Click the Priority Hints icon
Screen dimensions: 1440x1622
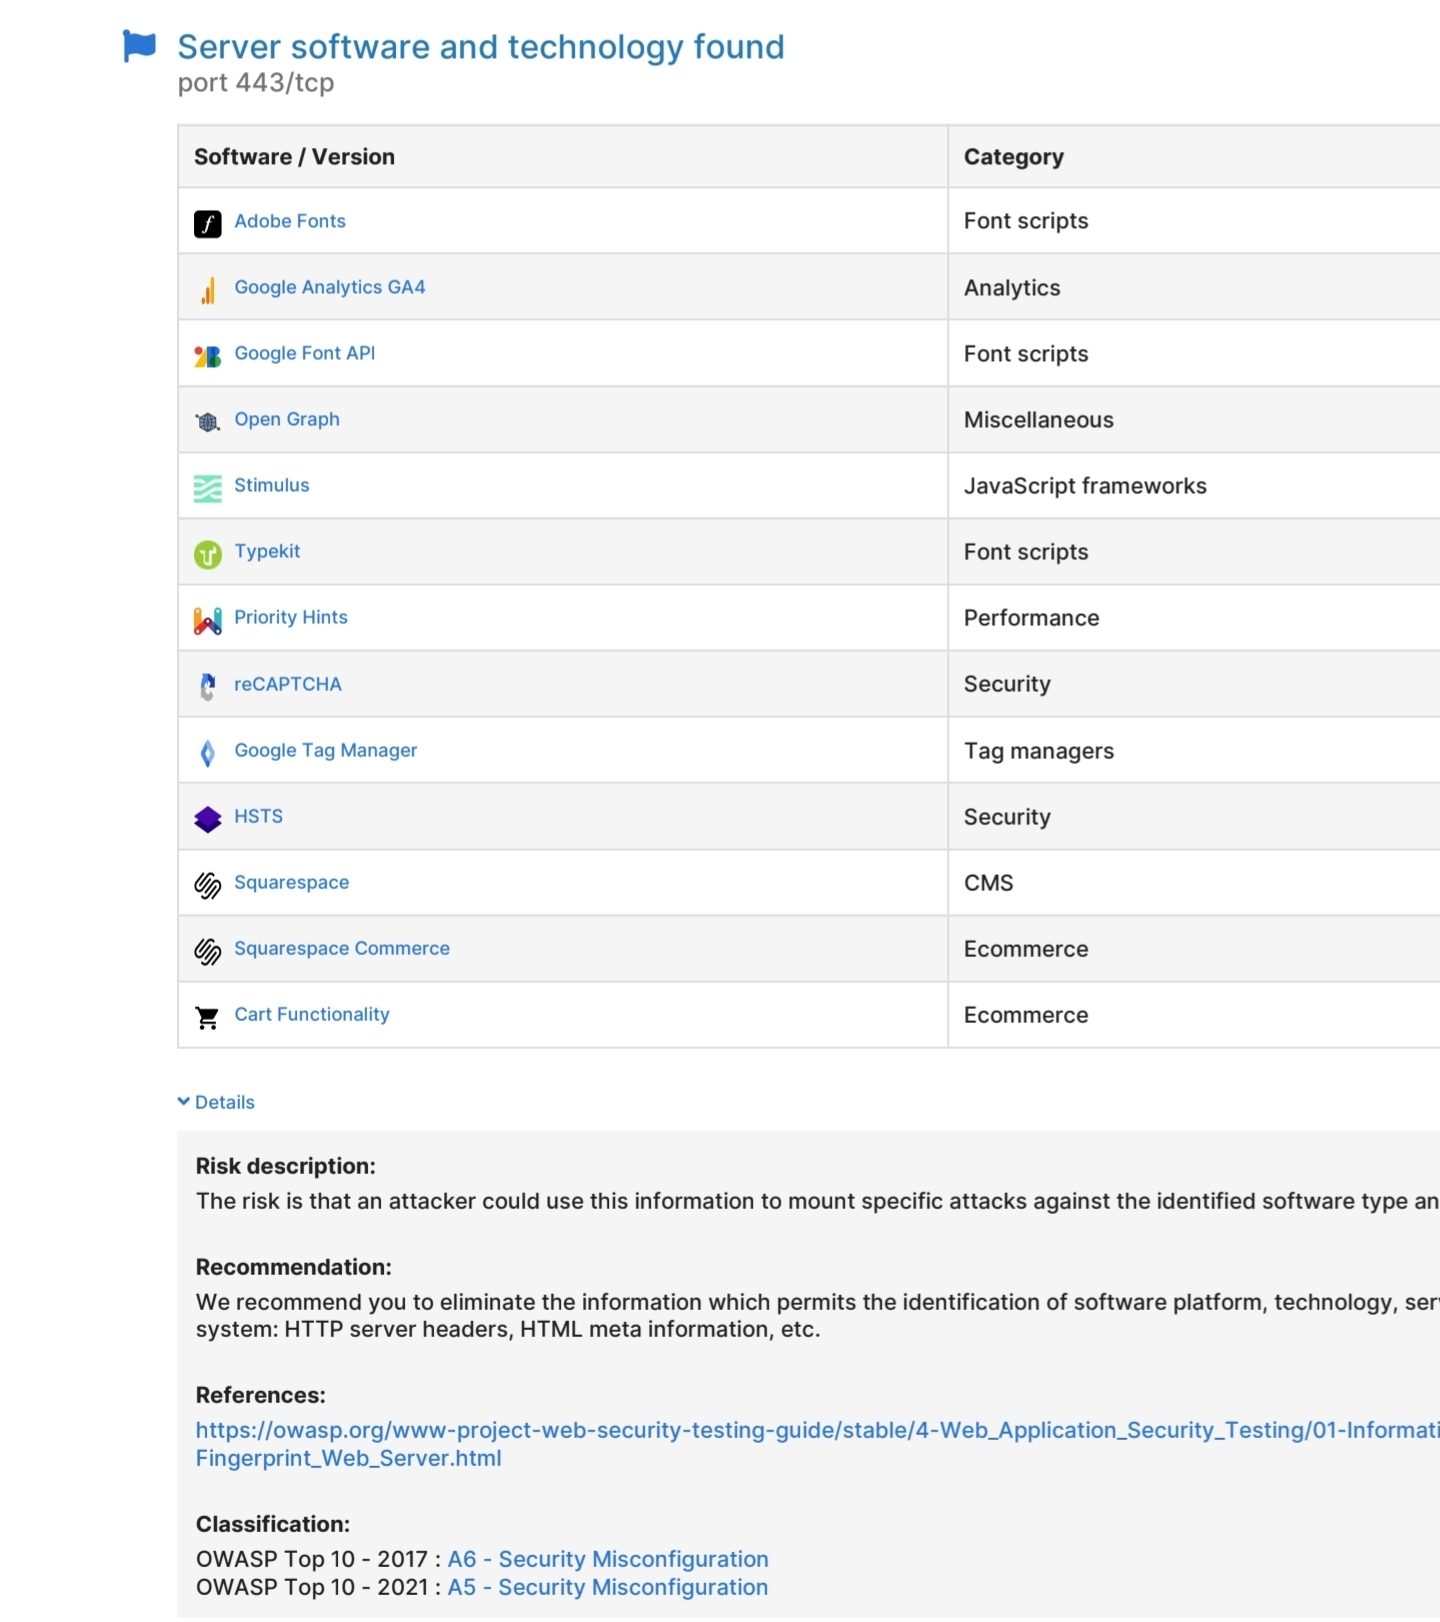[207, 621]
